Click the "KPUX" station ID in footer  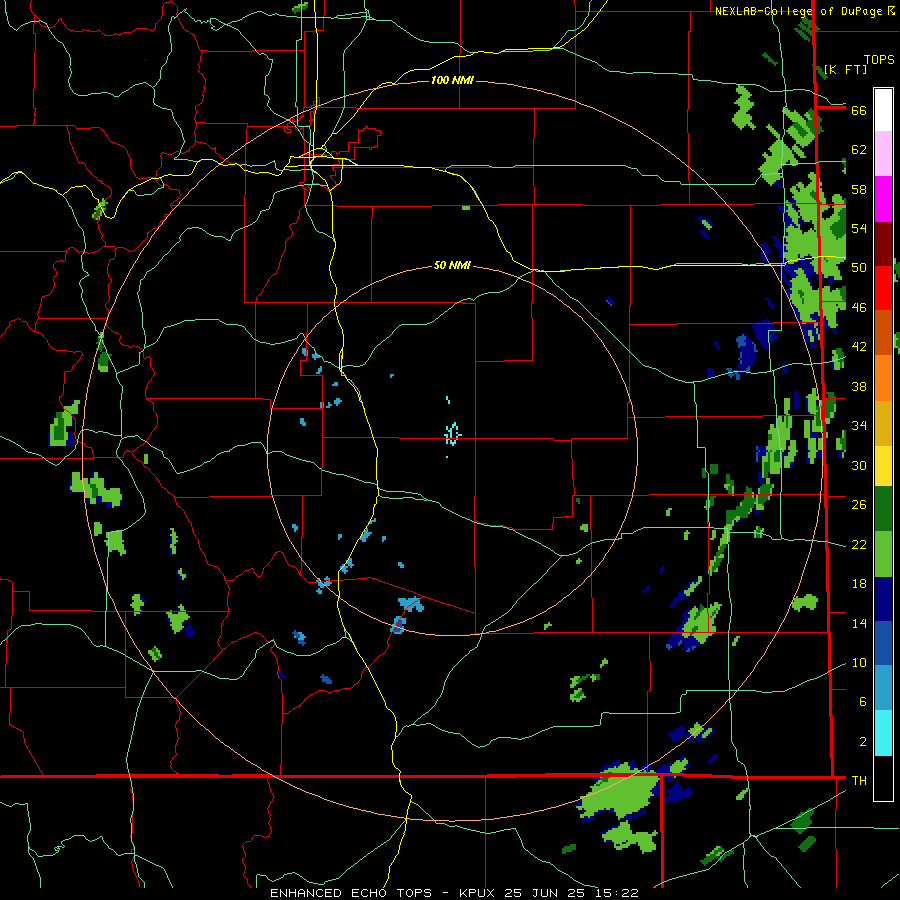click(x=478, y=893)
